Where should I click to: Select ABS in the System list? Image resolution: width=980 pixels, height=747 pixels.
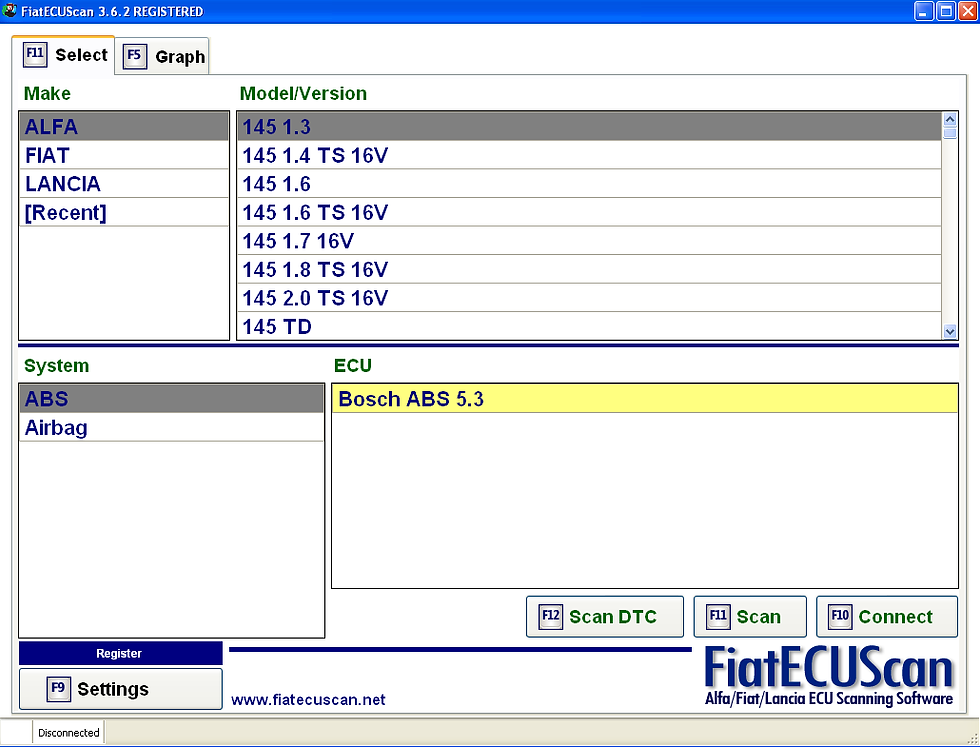[x=172, y=399]
